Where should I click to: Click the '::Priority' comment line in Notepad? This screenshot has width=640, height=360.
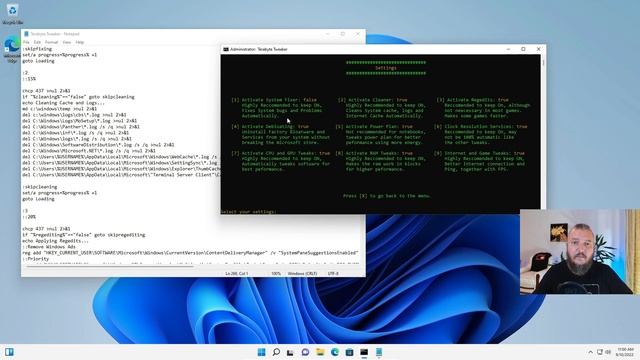pyautogui.click(x=36, y=259)
